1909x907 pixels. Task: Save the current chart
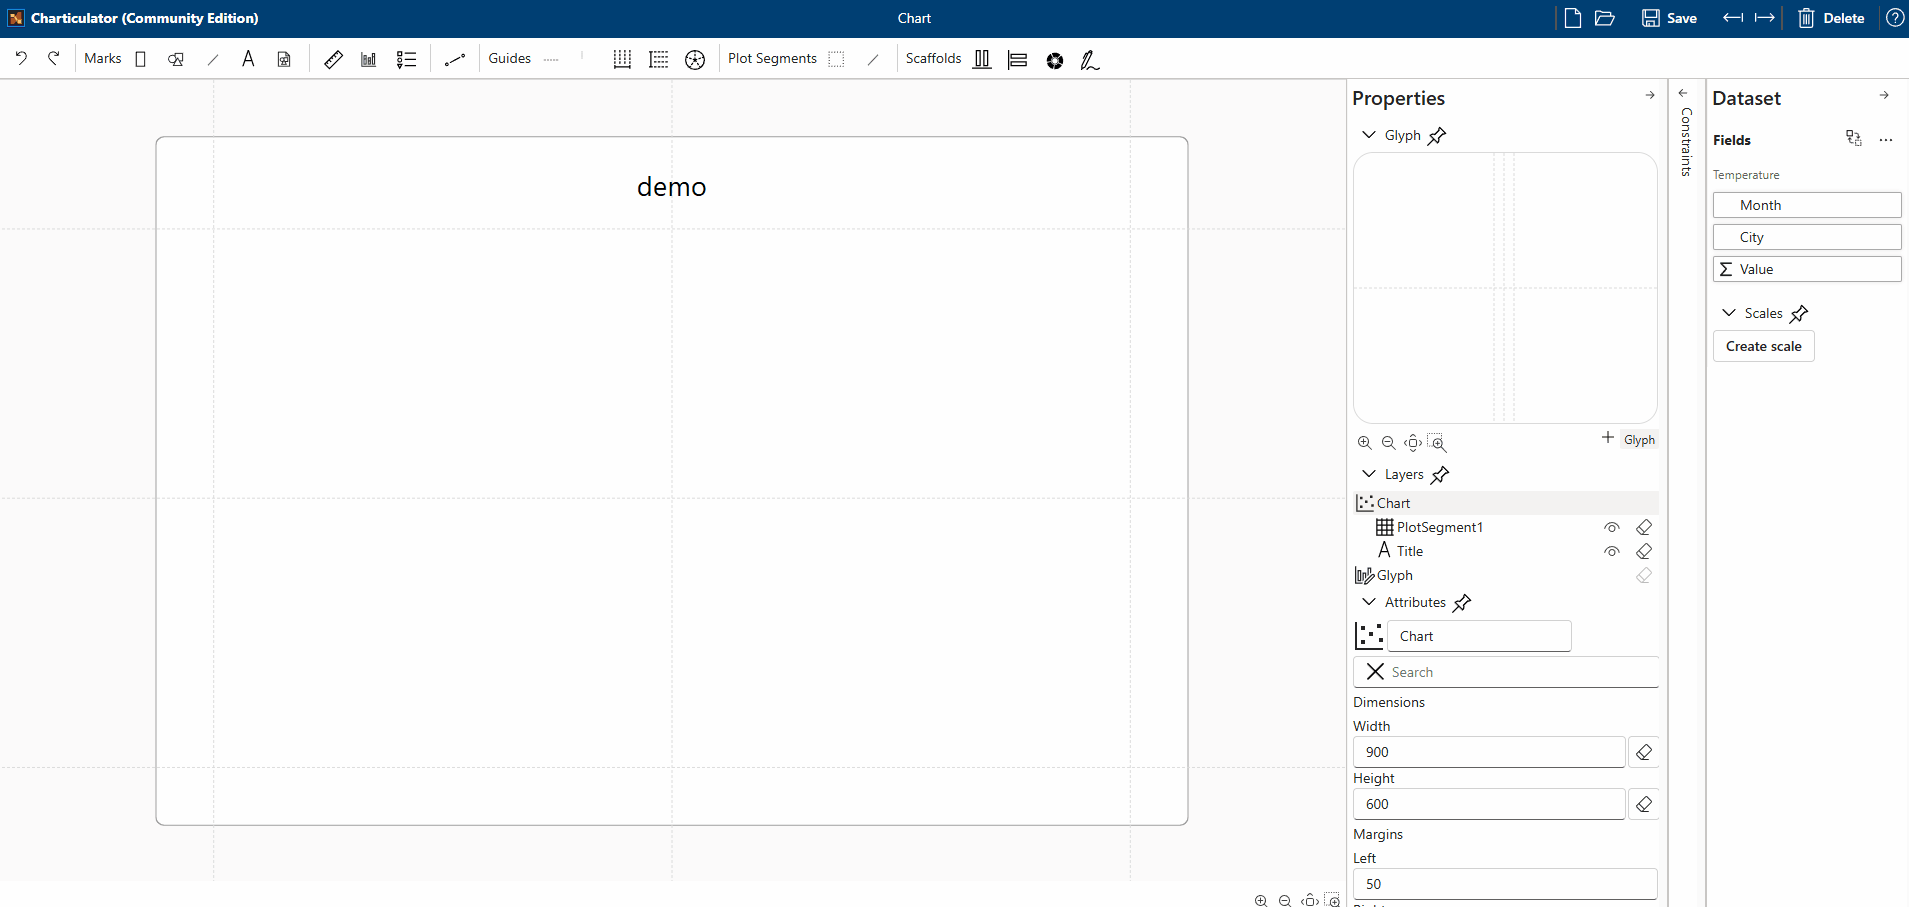1668,18
